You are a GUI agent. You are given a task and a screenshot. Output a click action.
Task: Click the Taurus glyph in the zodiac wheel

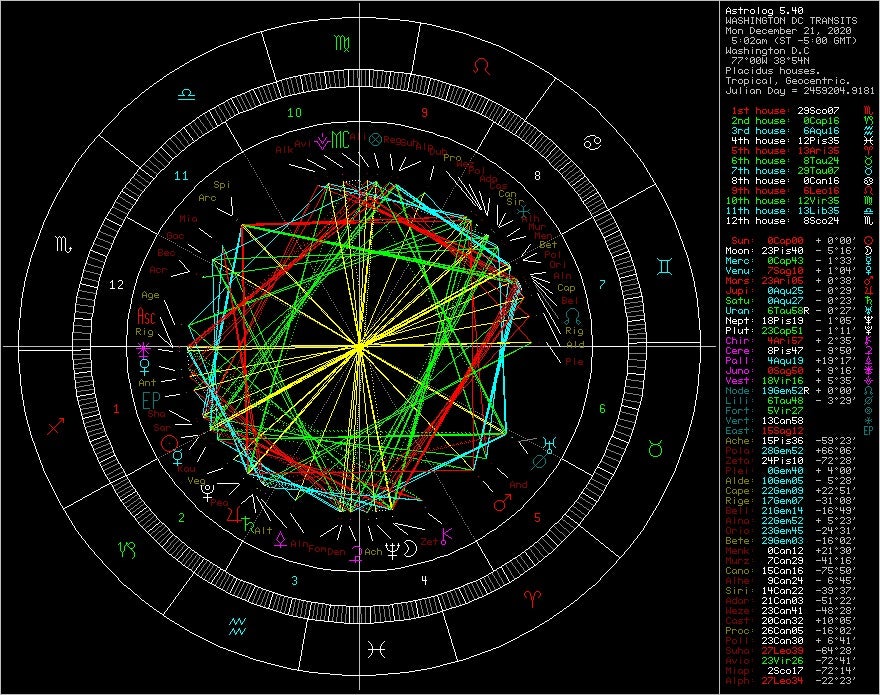point(656,449)
